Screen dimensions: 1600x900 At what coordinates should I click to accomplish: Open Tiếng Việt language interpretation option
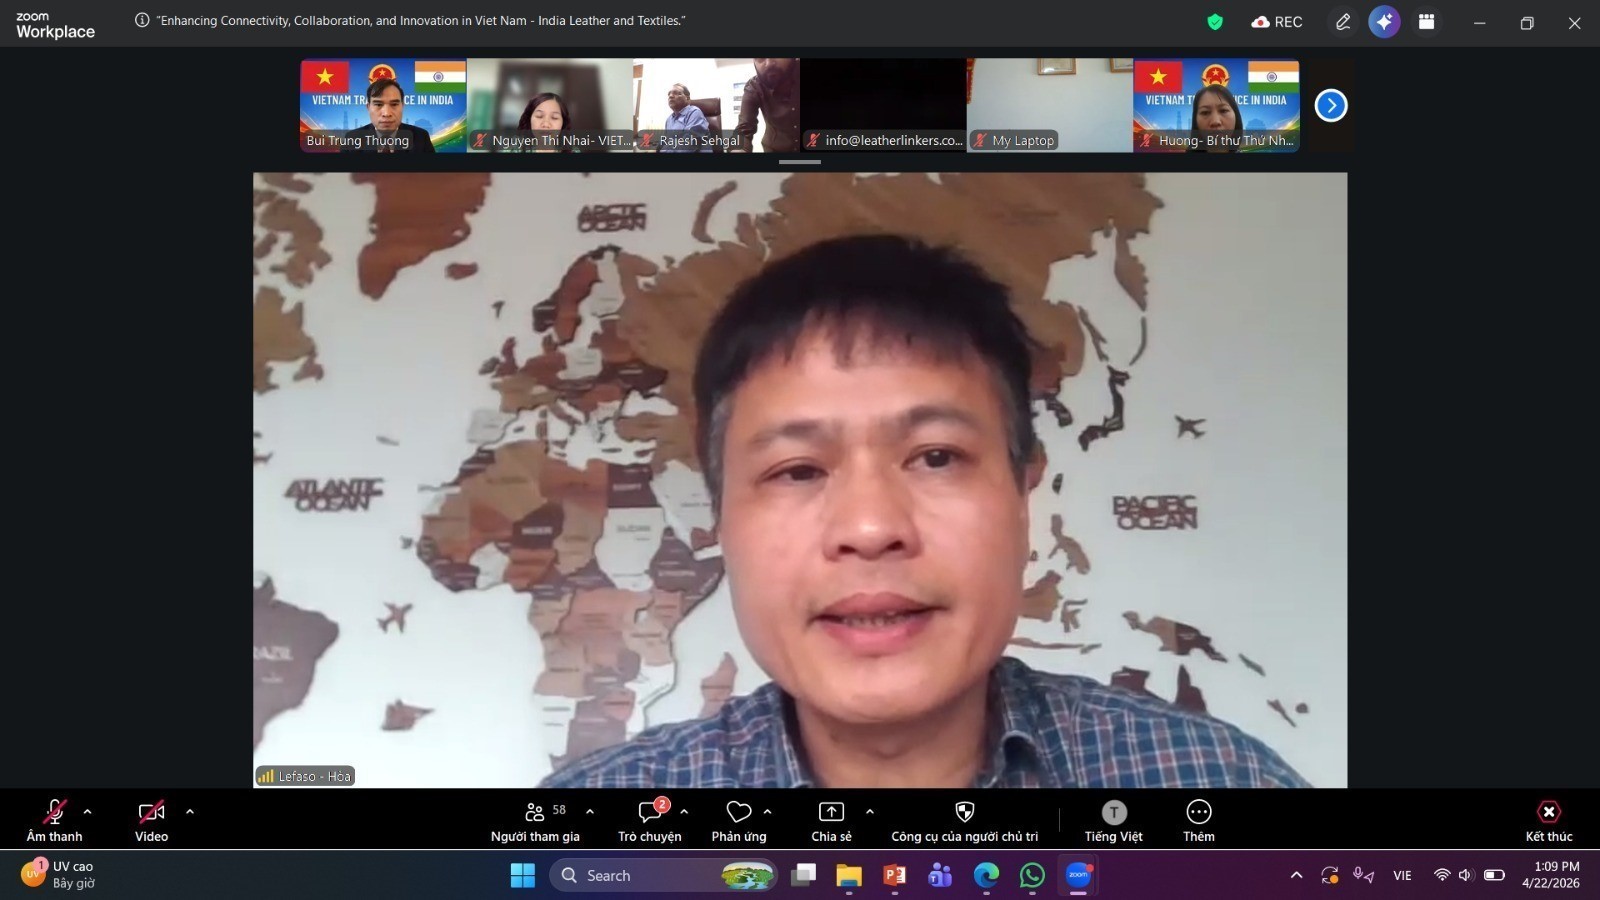pyautogui.click(x=1113, y=813)
